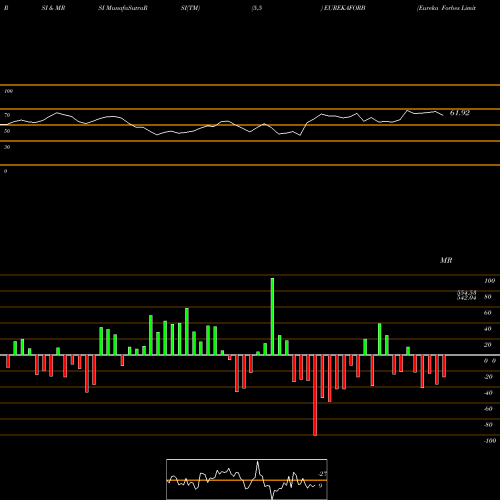
Task: Click the SI & MR header text
Action: tap(53, 8)
